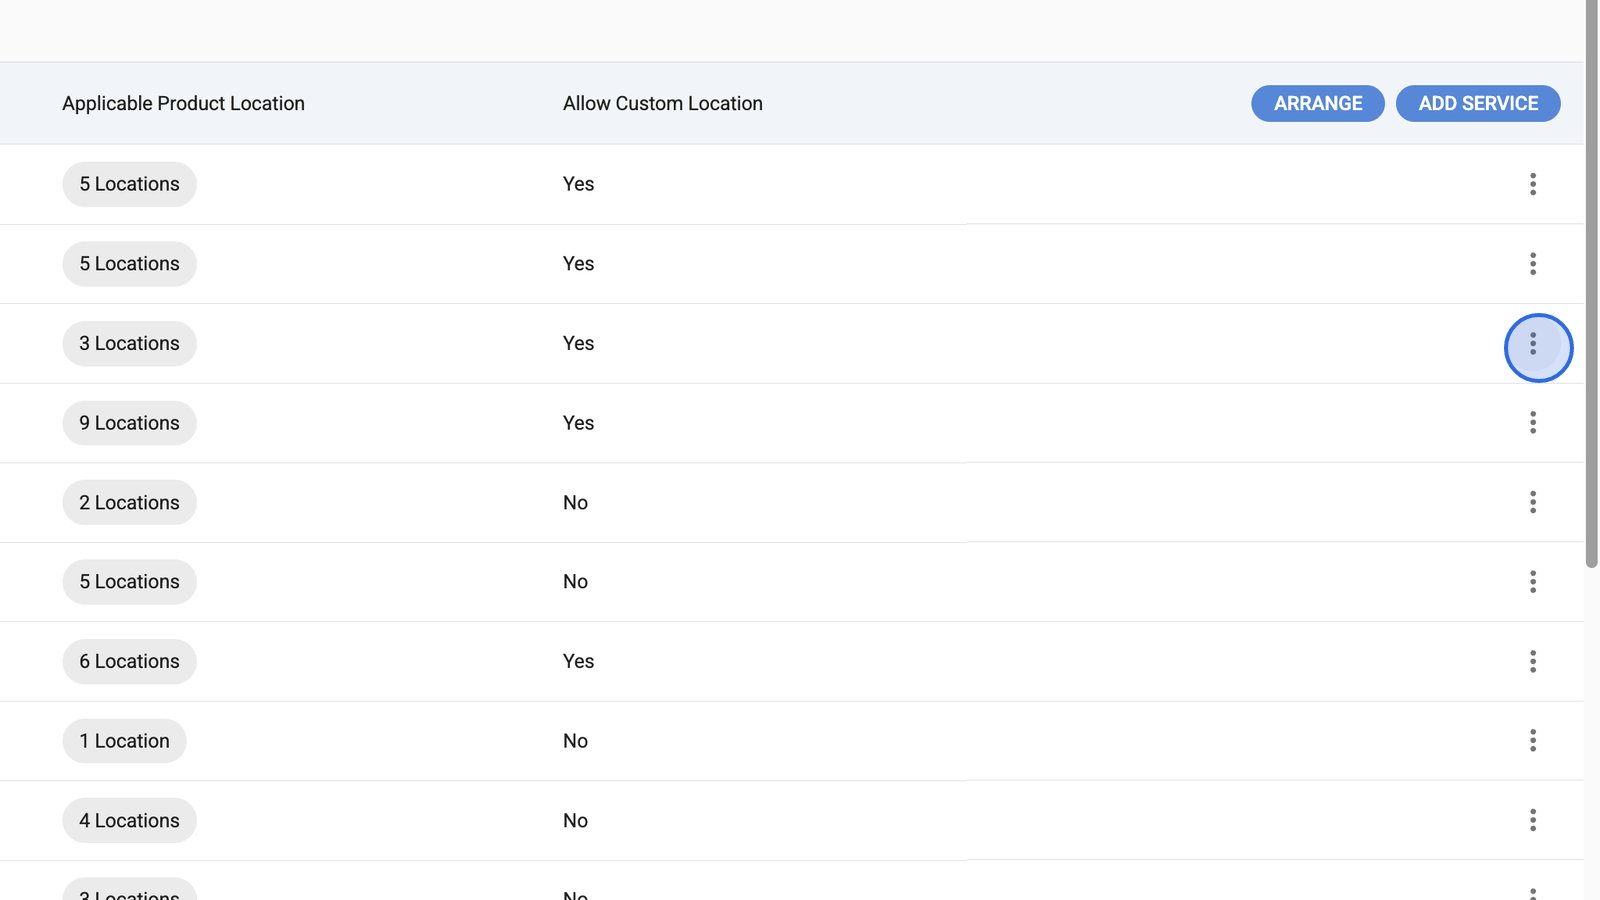Click the 5 Locations chip in the first row

[x=129, y=184]
